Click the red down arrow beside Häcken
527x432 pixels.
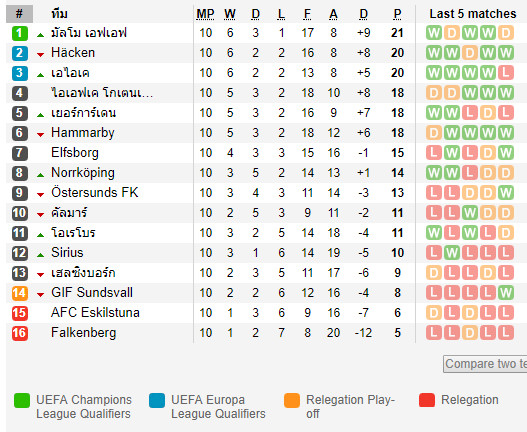pos(41,54)
